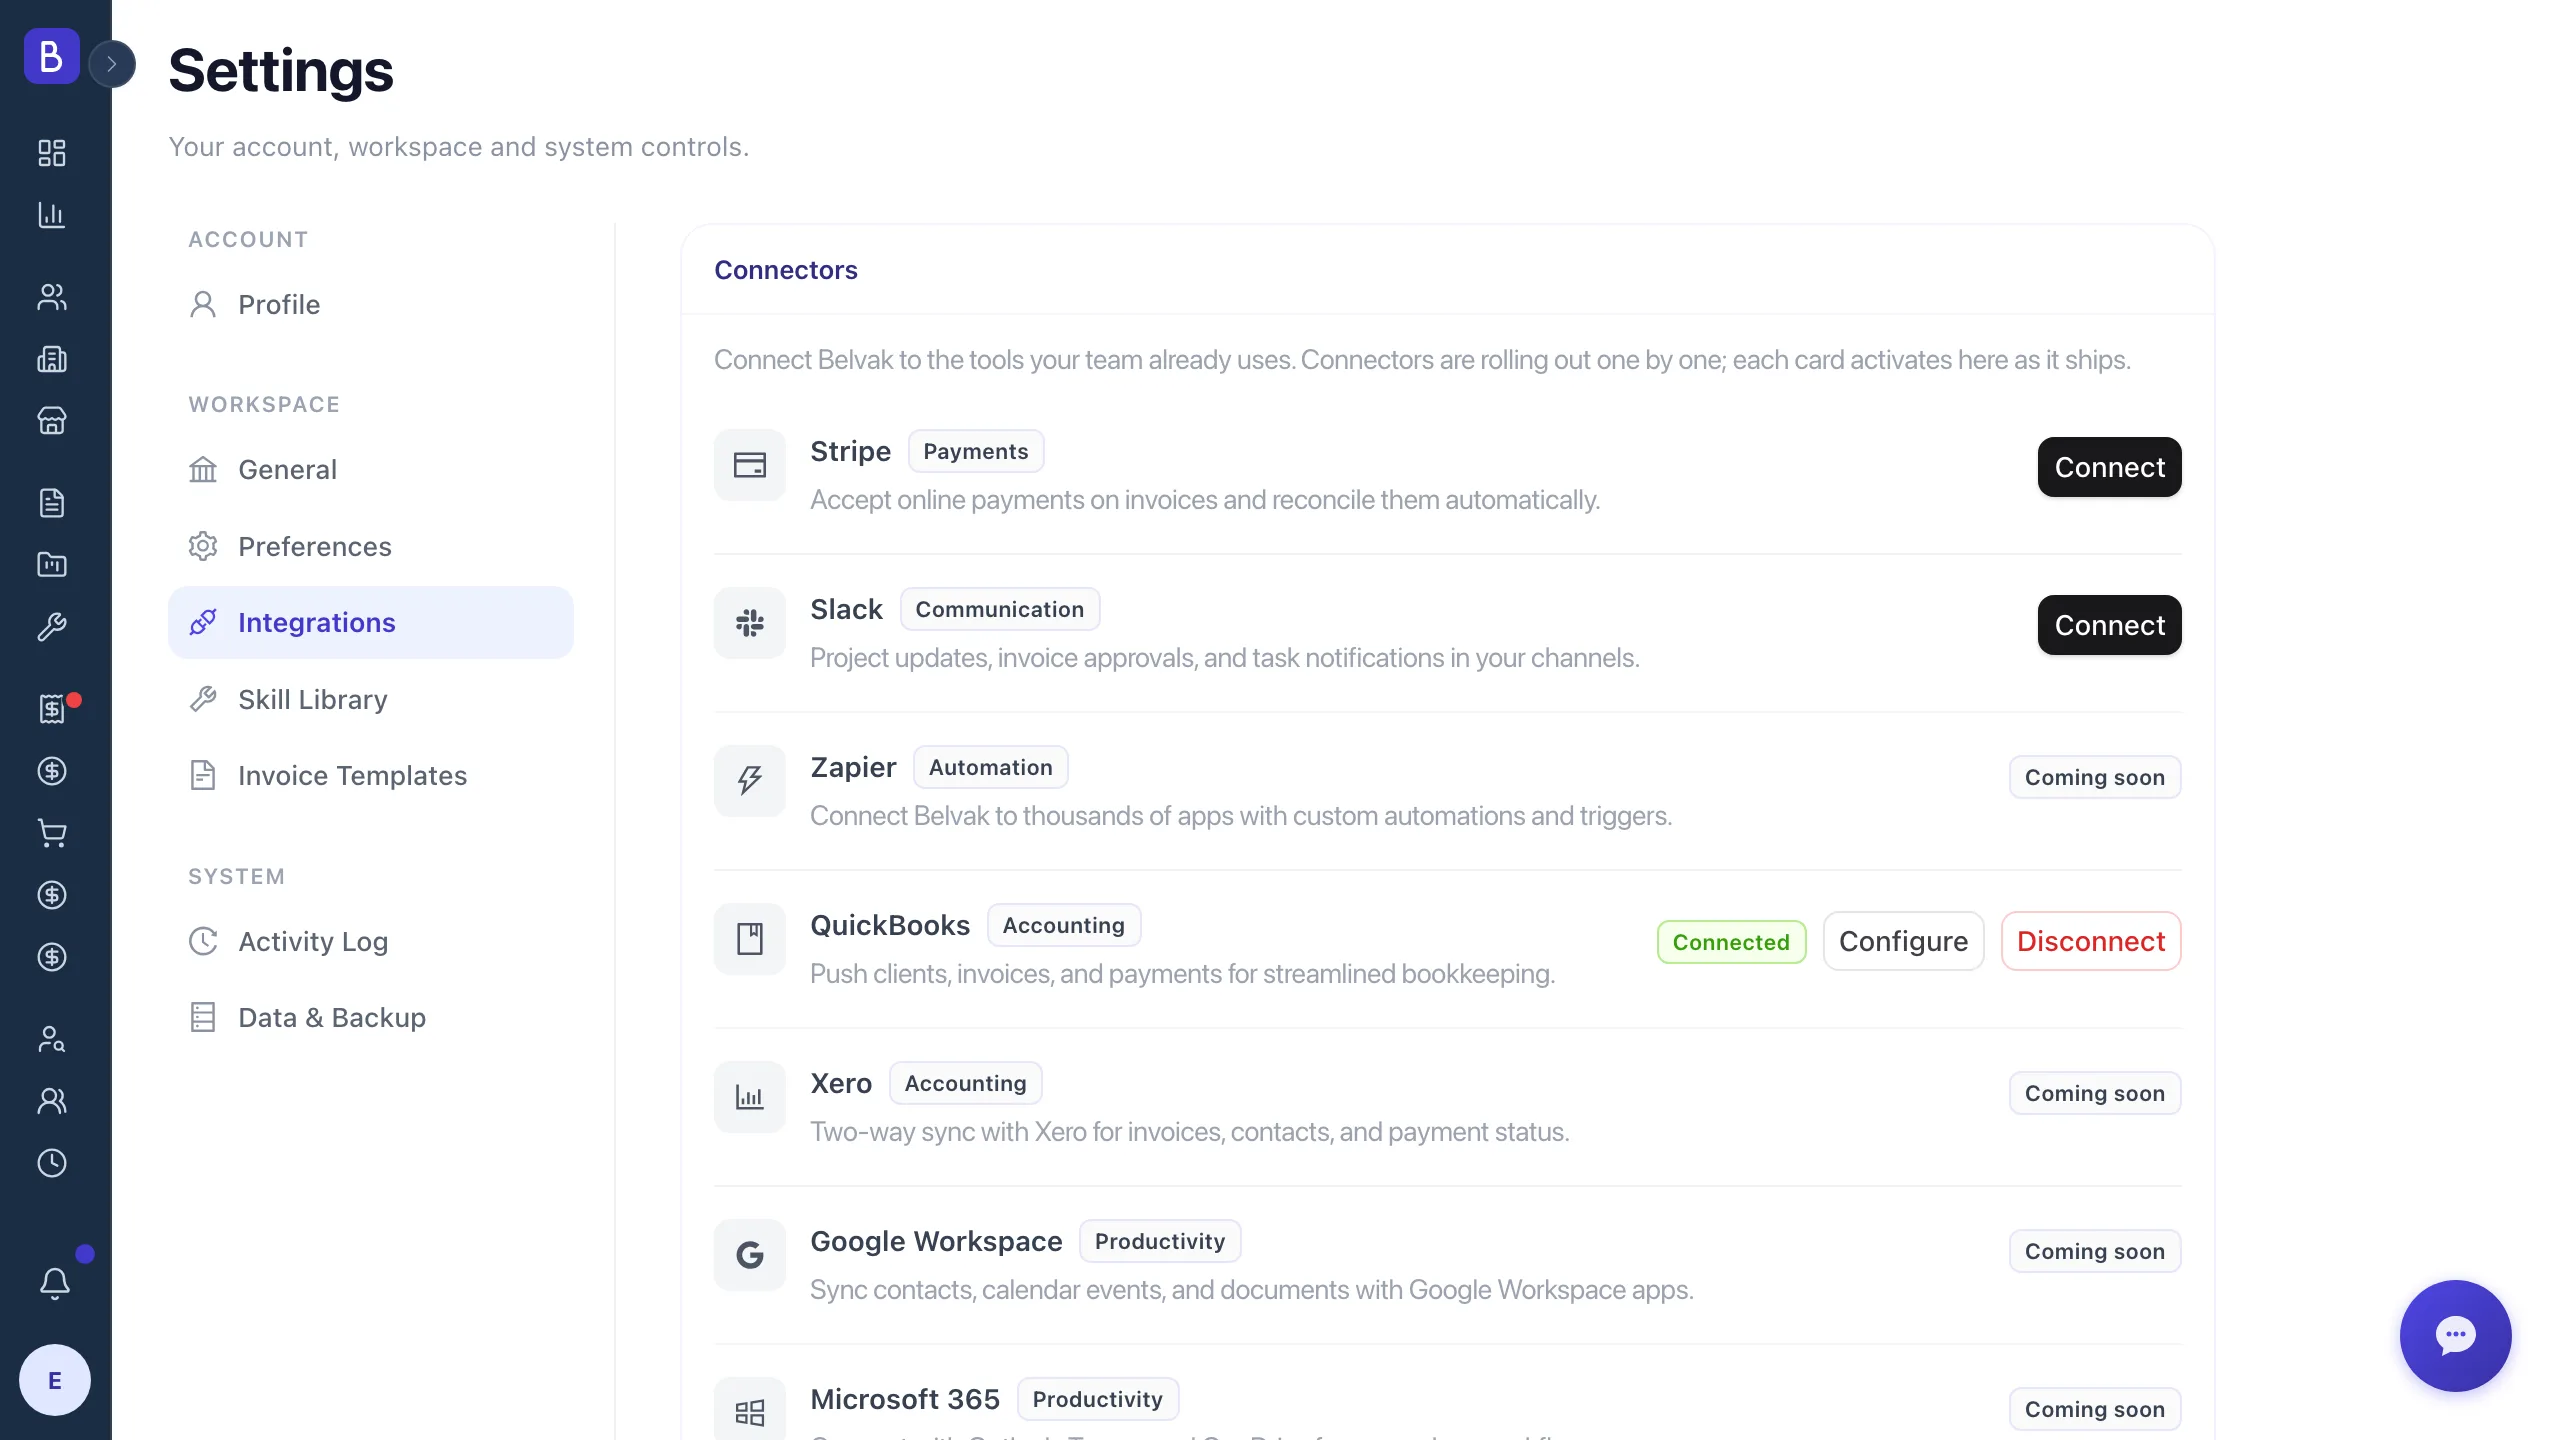This screenshot has width=2560, height=1440.
Task: Click the 'Zapier' connector name
Action: [853, 767]
